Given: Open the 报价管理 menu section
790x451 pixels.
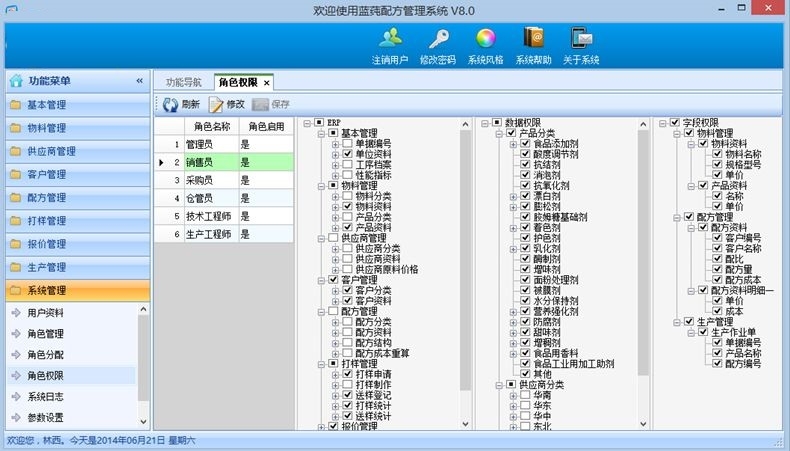Looking at the screenshot, I should click(x=78, y=244).
